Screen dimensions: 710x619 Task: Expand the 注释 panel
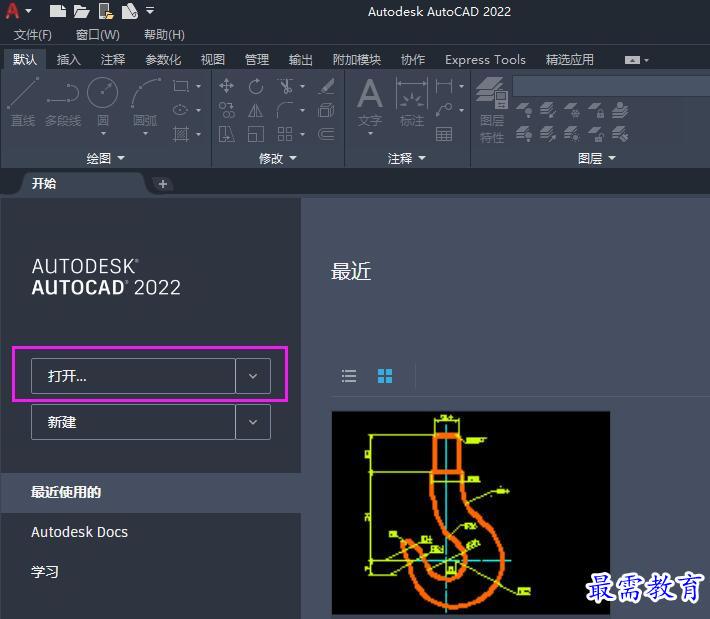(x=406, y=158)
